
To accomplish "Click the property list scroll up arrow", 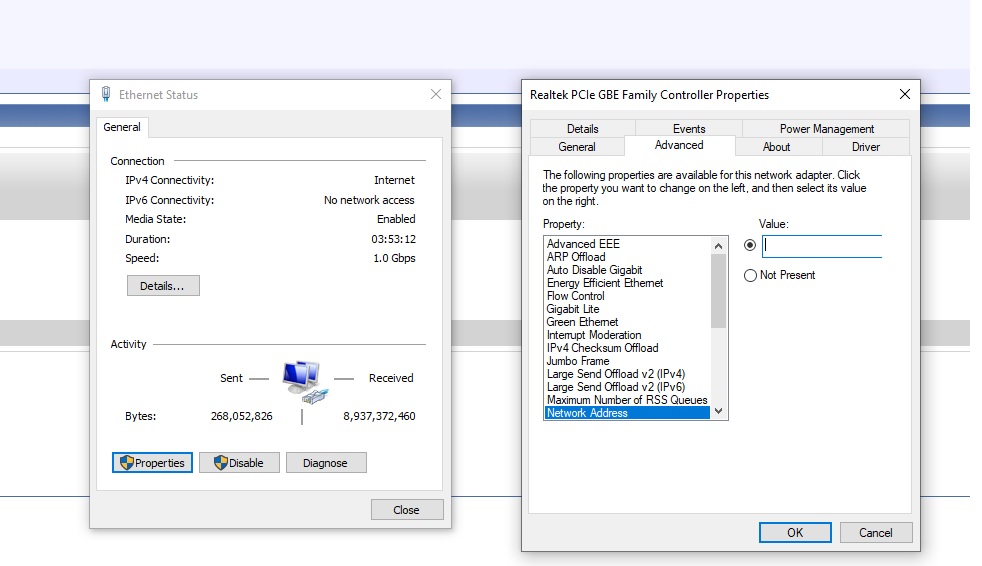I will click(718, 246).
